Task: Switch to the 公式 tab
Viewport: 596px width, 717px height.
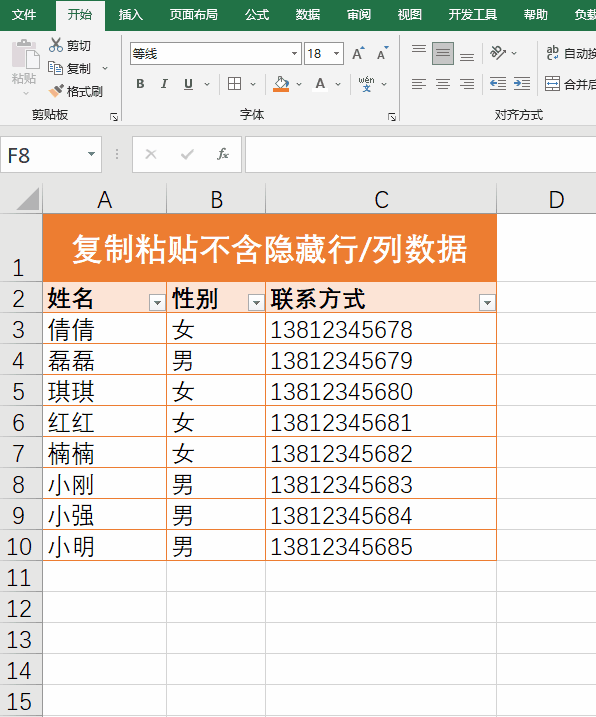Action: pos(257,15)
